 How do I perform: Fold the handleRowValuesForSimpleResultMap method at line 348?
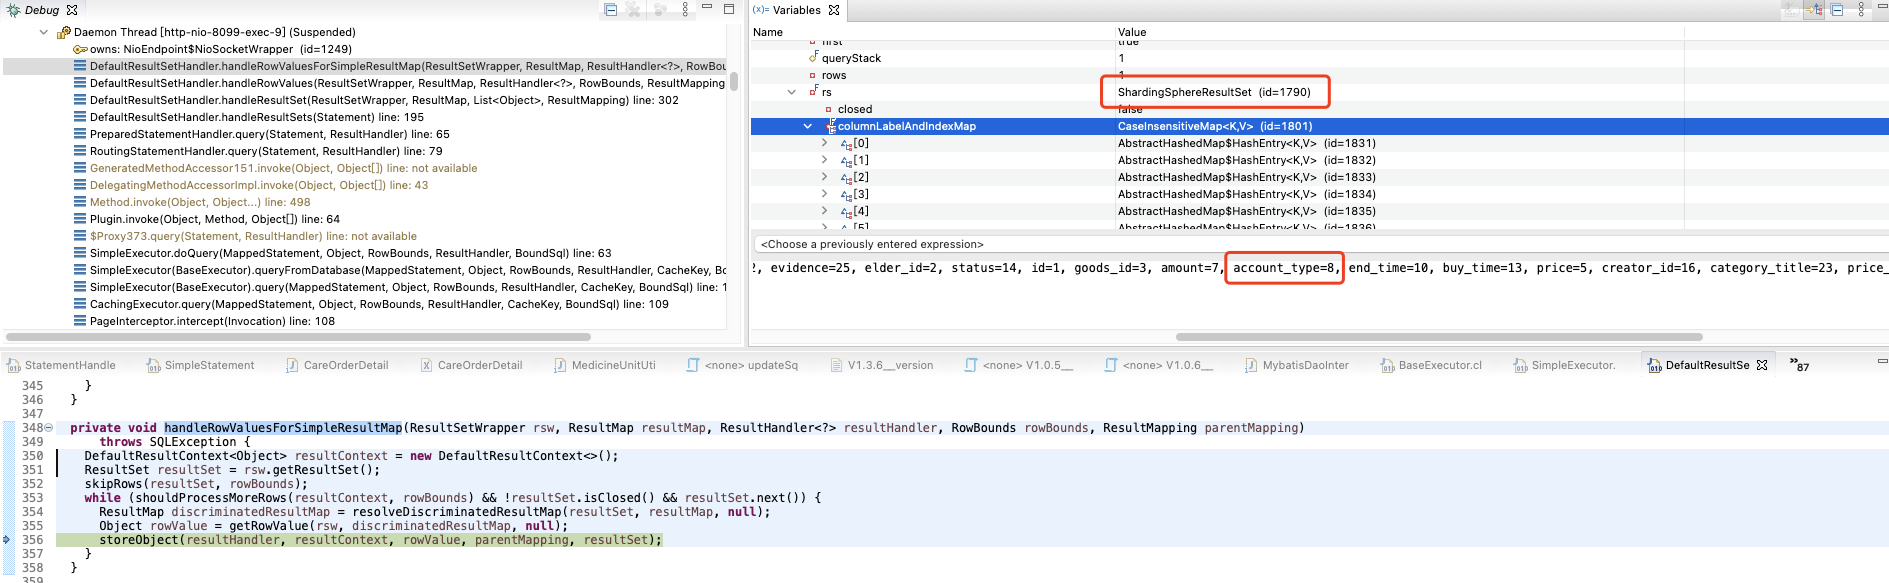coord(49,428)
